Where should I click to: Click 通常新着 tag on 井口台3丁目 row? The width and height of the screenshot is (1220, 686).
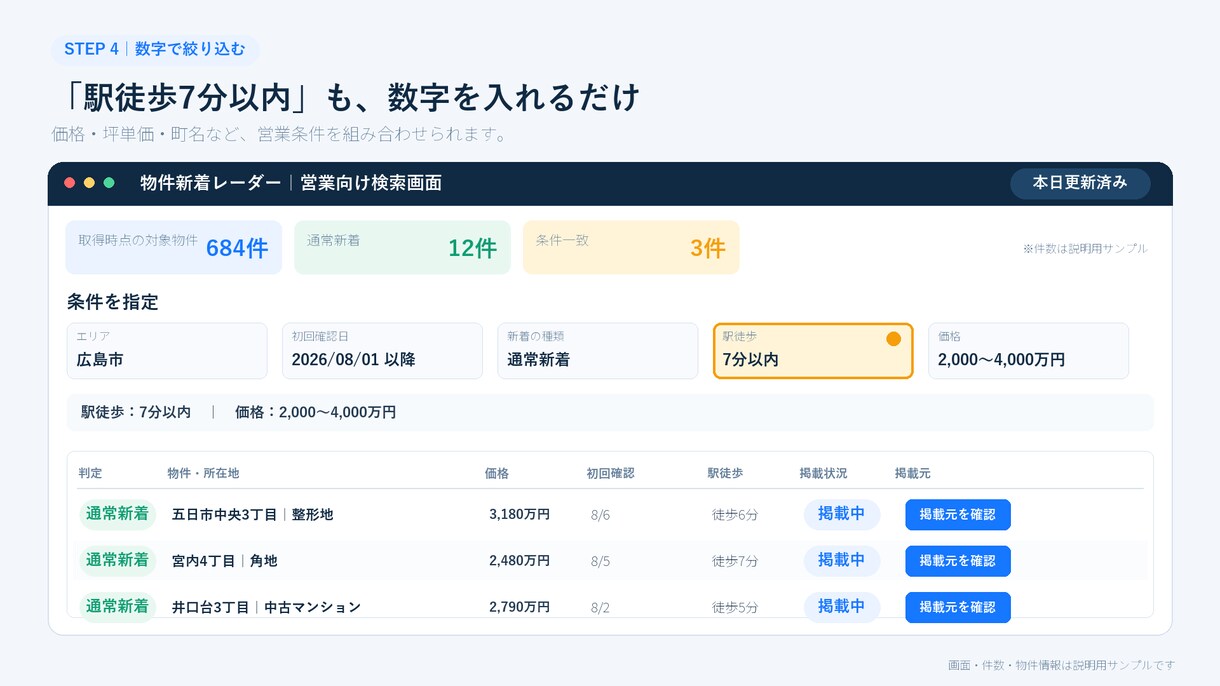point(118,606)
